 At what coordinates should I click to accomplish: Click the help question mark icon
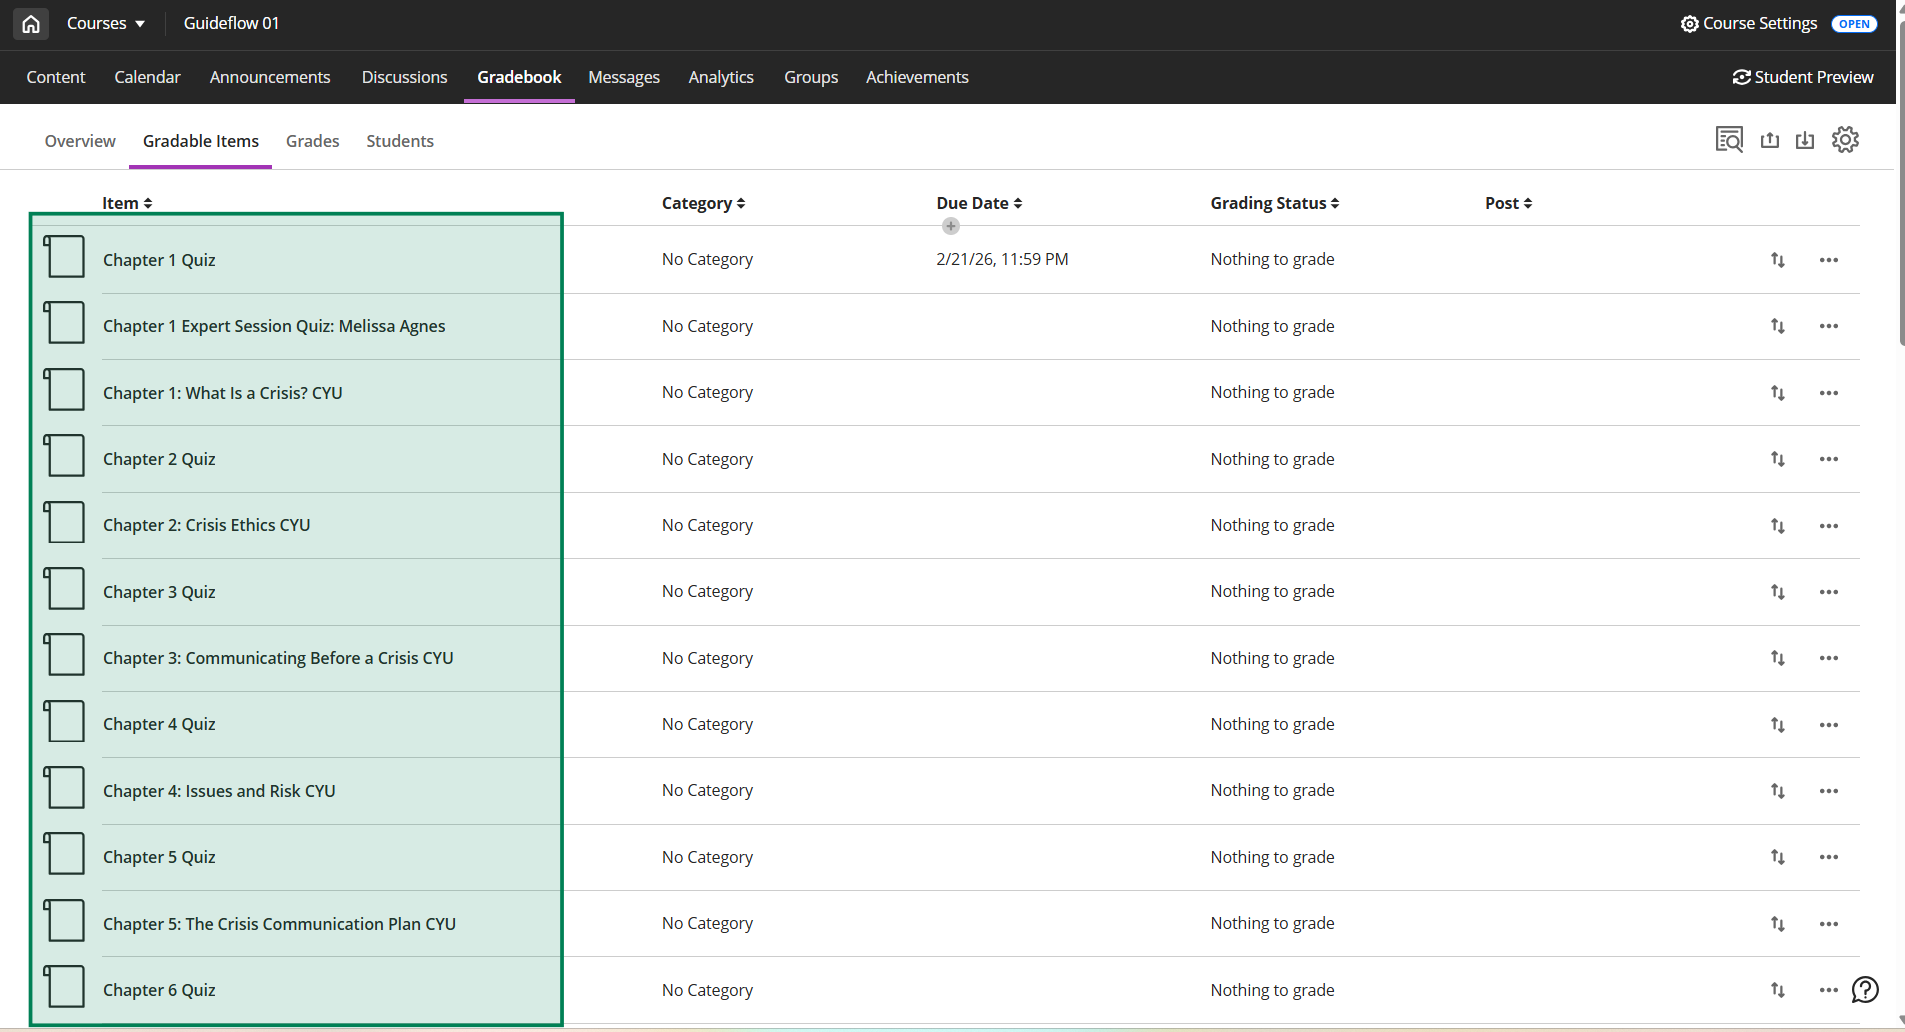pyautogui.click(x=1865, y=990)
